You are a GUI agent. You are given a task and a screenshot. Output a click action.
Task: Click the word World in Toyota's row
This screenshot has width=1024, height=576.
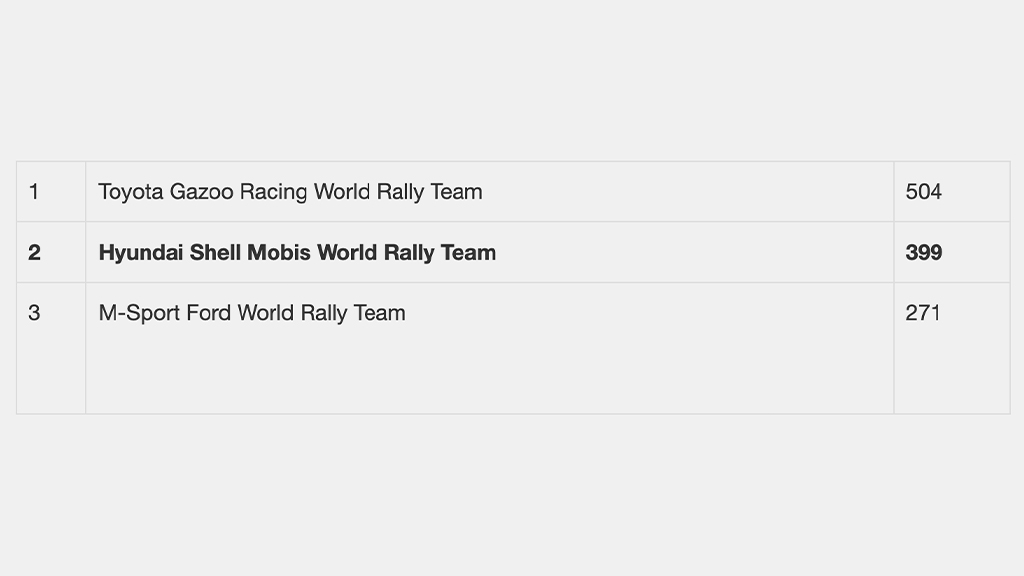coord(342,192)
